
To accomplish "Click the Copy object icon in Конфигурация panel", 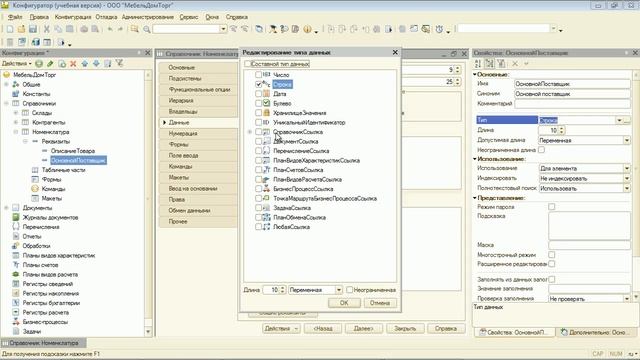I will coord(62,63).
